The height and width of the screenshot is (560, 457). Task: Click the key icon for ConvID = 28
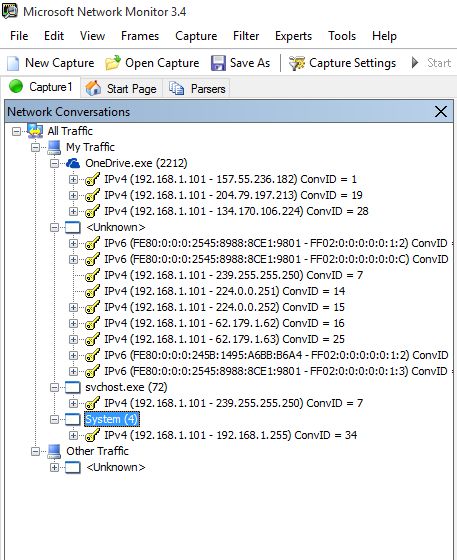(92, 211)
